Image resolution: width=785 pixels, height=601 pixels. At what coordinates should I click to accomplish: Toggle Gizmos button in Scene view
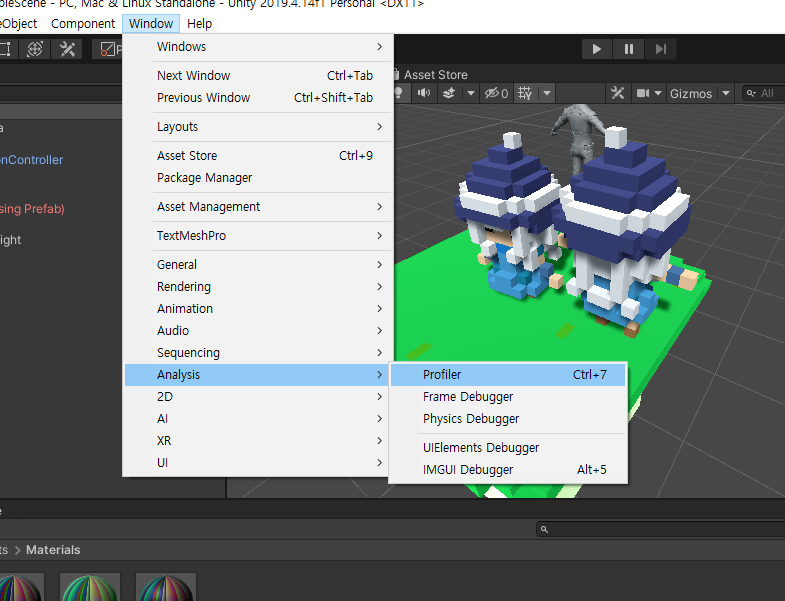[x=691, y=93]
